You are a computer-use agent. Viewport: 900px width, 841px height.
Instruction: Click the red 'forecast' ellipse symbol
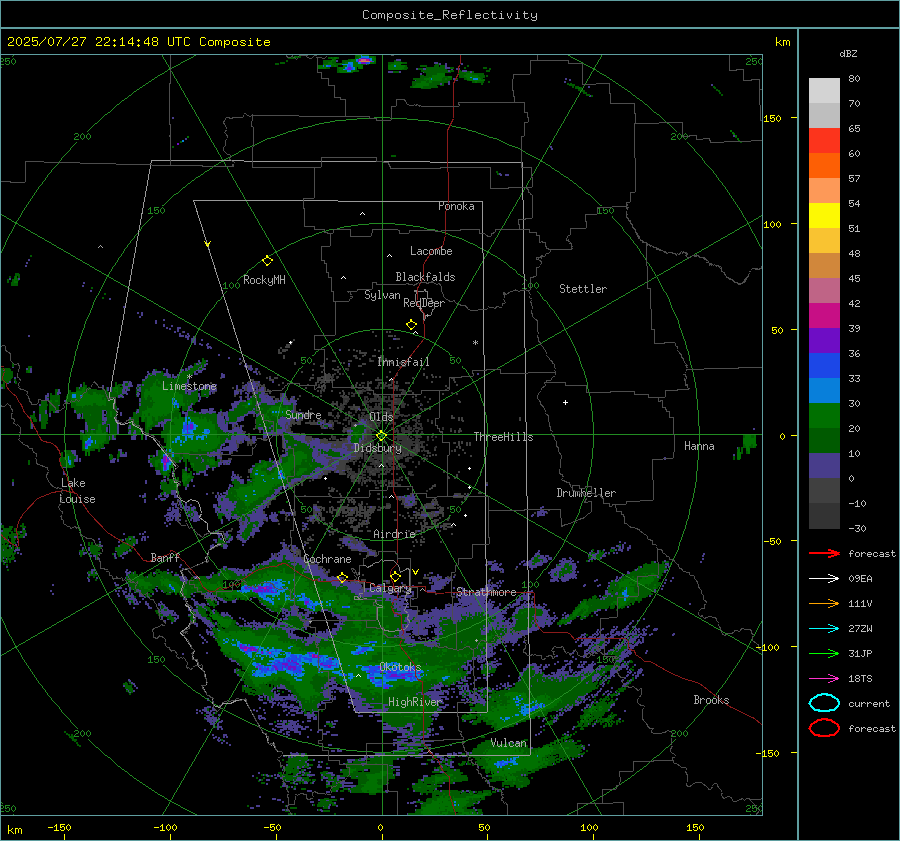pyautogui.click(x=824, y=728)
